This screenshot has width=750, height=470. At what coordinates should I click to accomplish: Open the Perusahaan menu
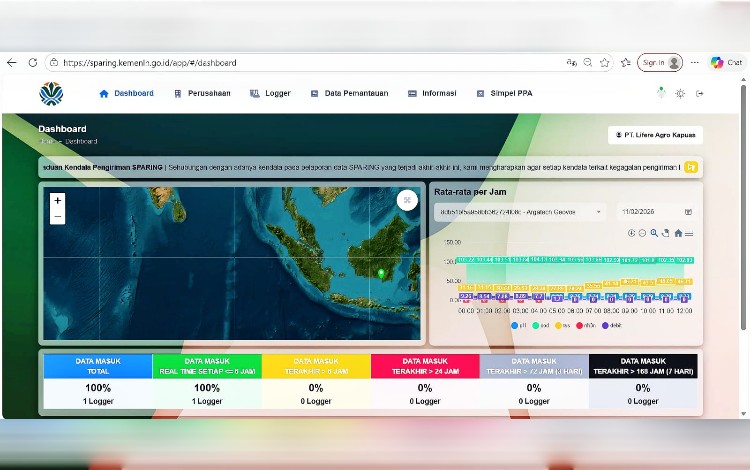point(202,93)
